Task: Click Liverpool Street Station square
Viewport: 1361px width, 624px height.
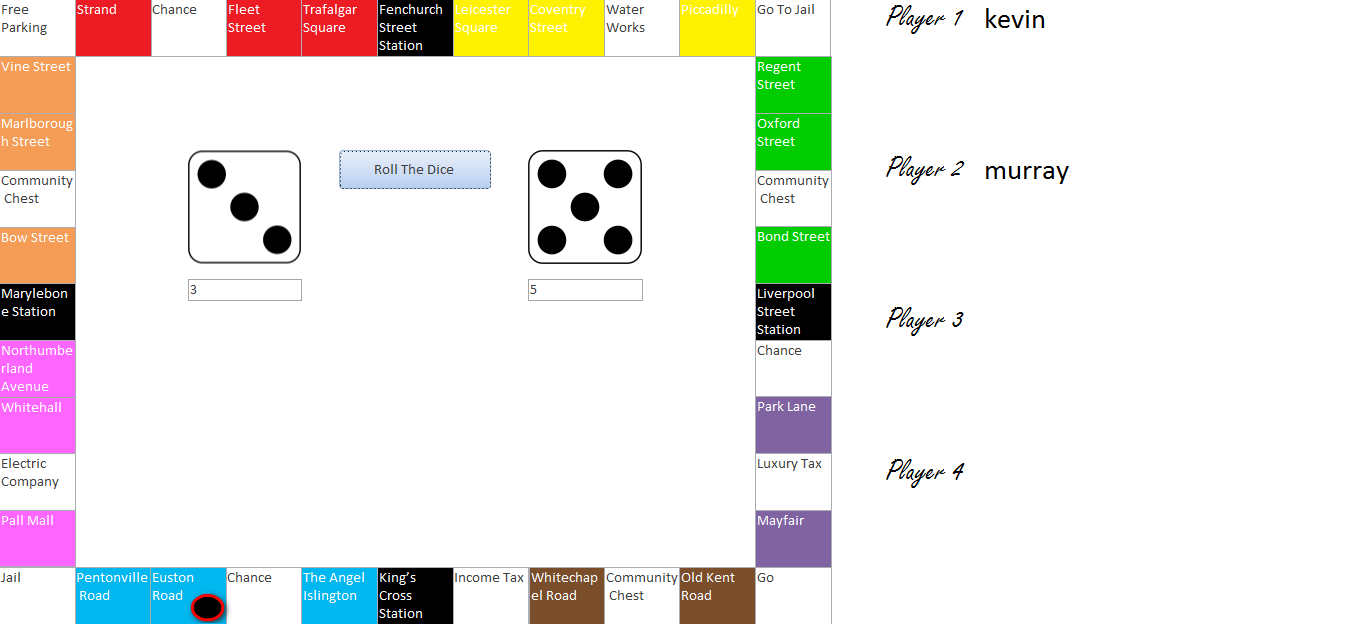Action: click(x=793, y=312)
